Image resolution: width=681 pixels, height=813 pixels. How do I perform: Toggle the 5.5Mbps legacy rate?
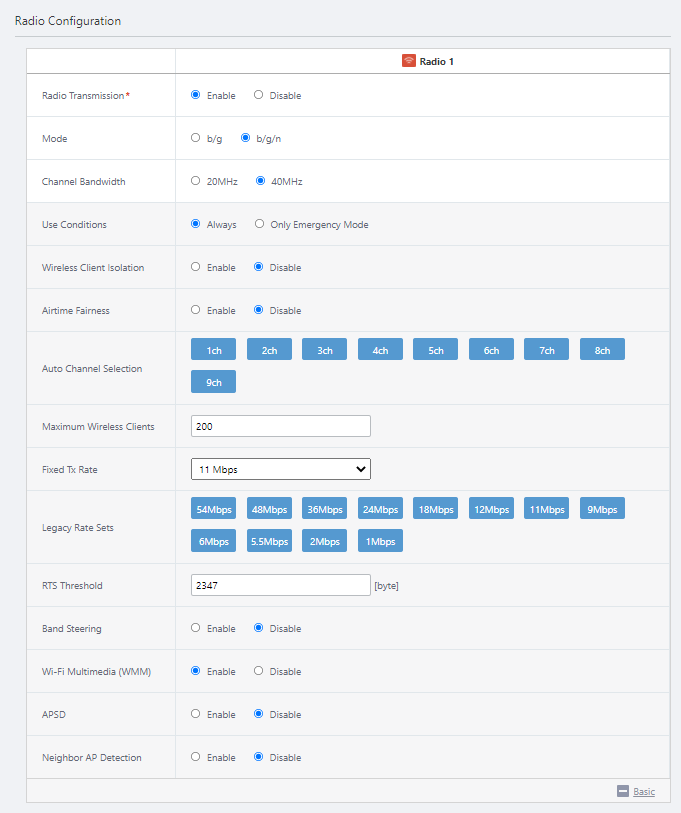(269, 541)
